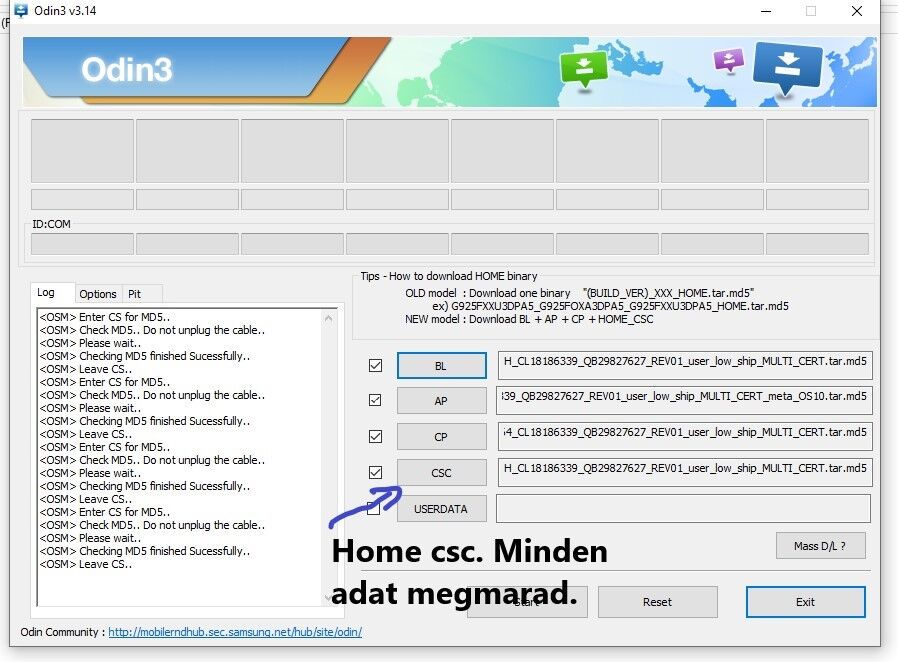Click the purple download icon in the banner
The width and height of the screenshot is (898, 662).
(728, 60)
